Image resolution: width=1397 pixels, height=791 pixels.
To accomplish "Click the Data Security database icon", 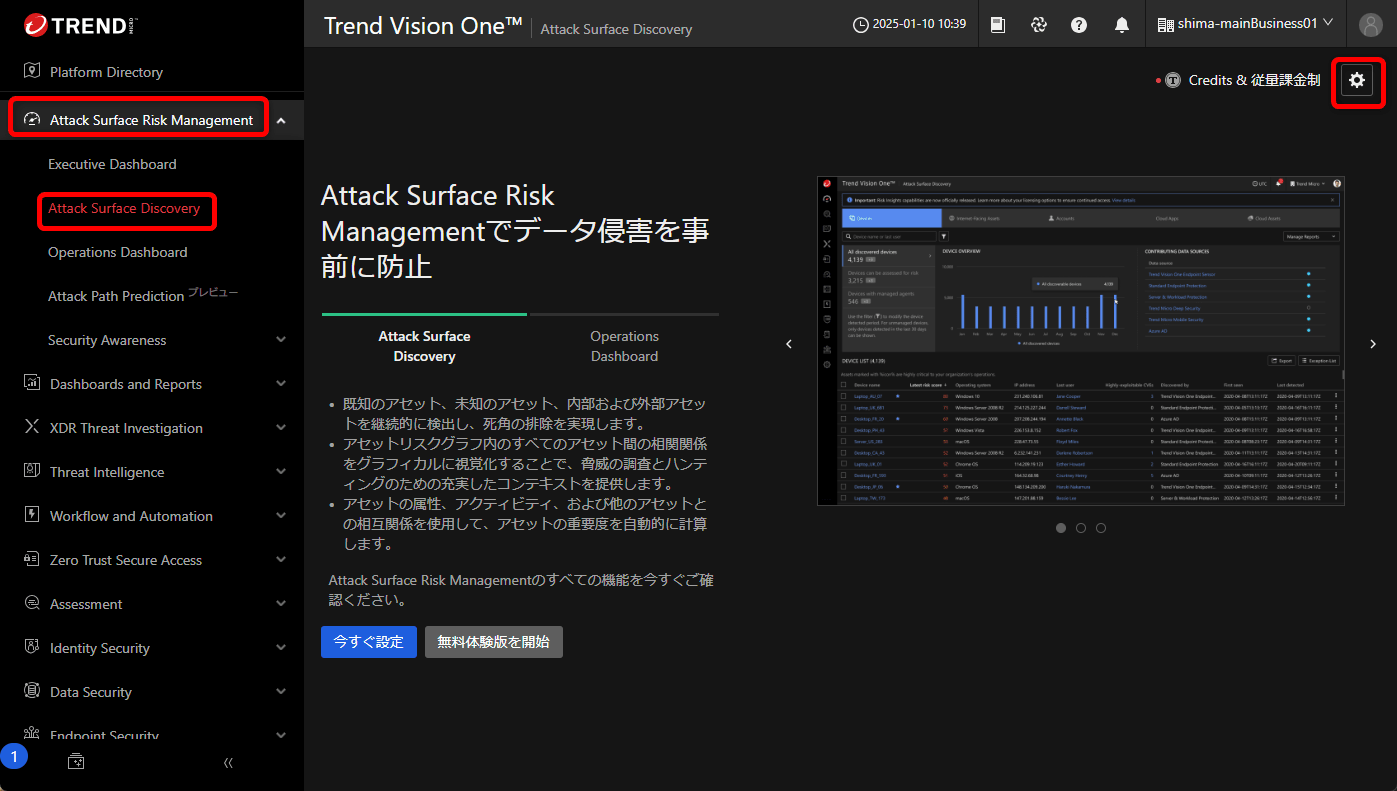I will [31, 691].
